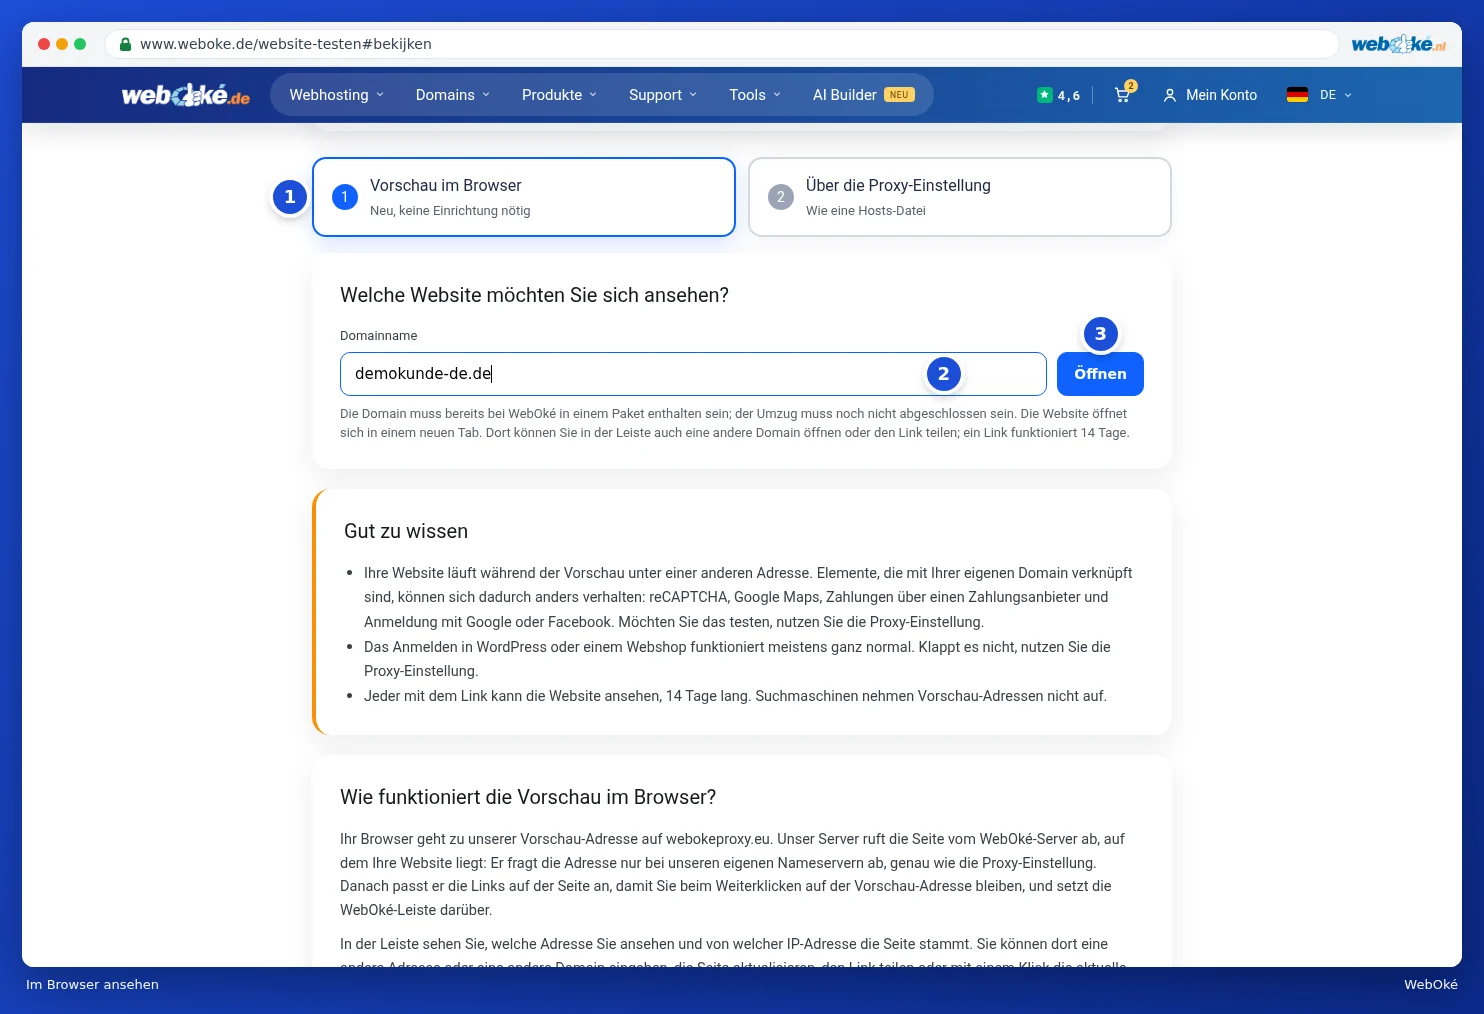Click the Öffnen button
The height and width of the screenshot is (1014, 1484).
(x=1100, y=374)
